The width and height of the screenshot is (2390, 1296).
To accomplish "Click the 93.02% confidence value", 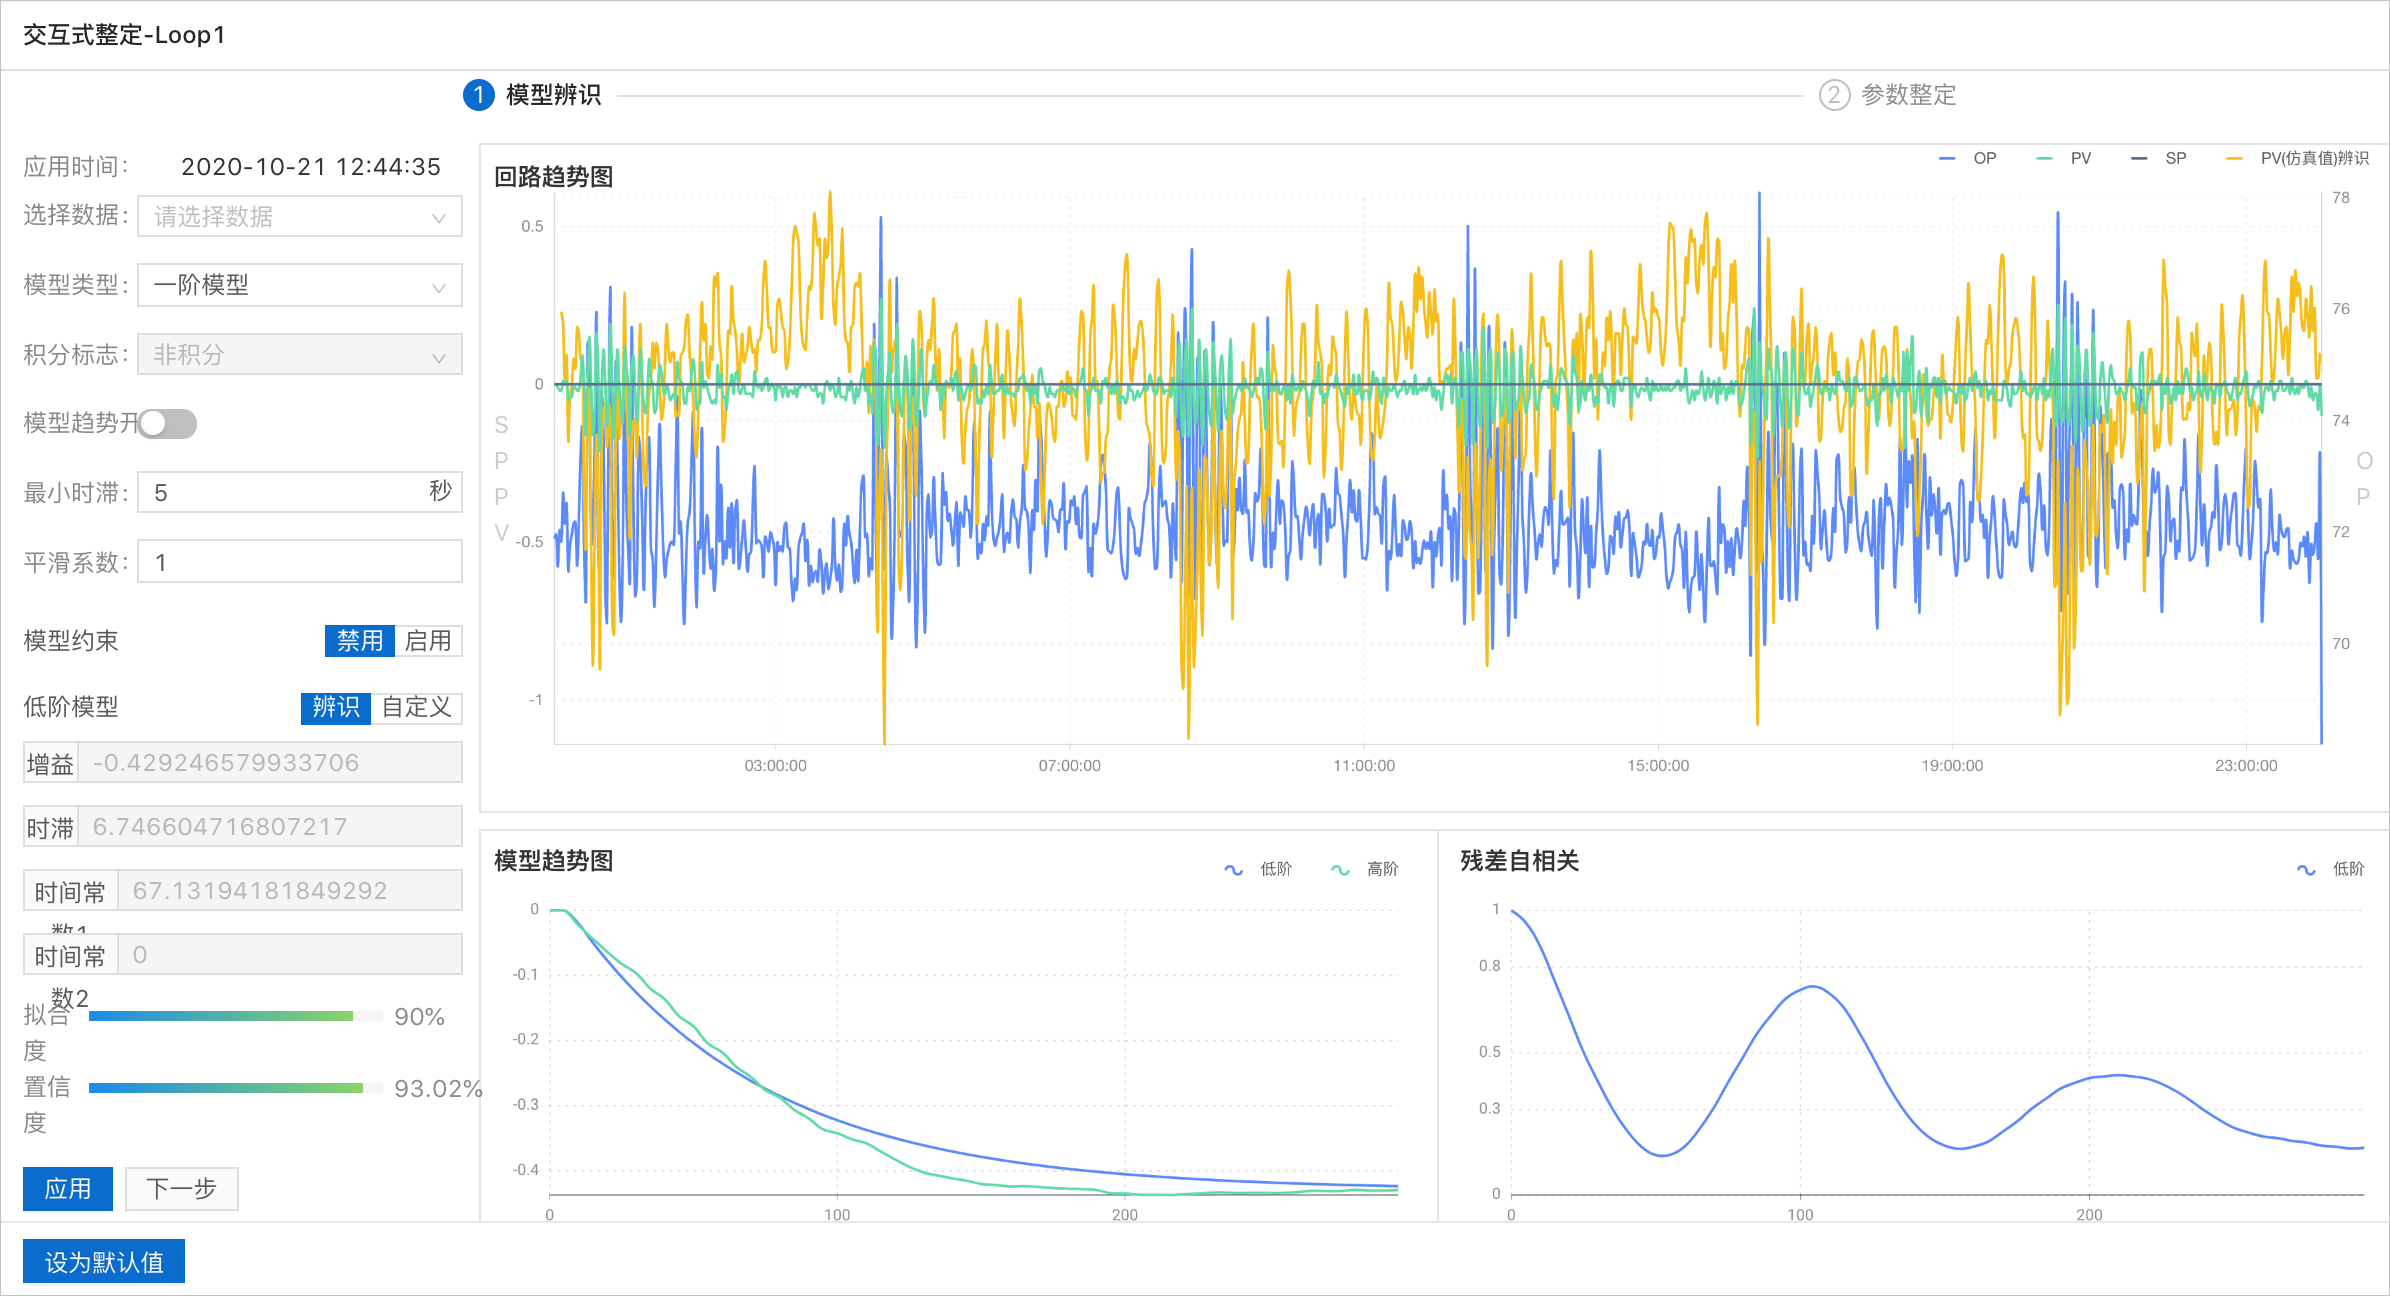I will [x=438, y=1089].
